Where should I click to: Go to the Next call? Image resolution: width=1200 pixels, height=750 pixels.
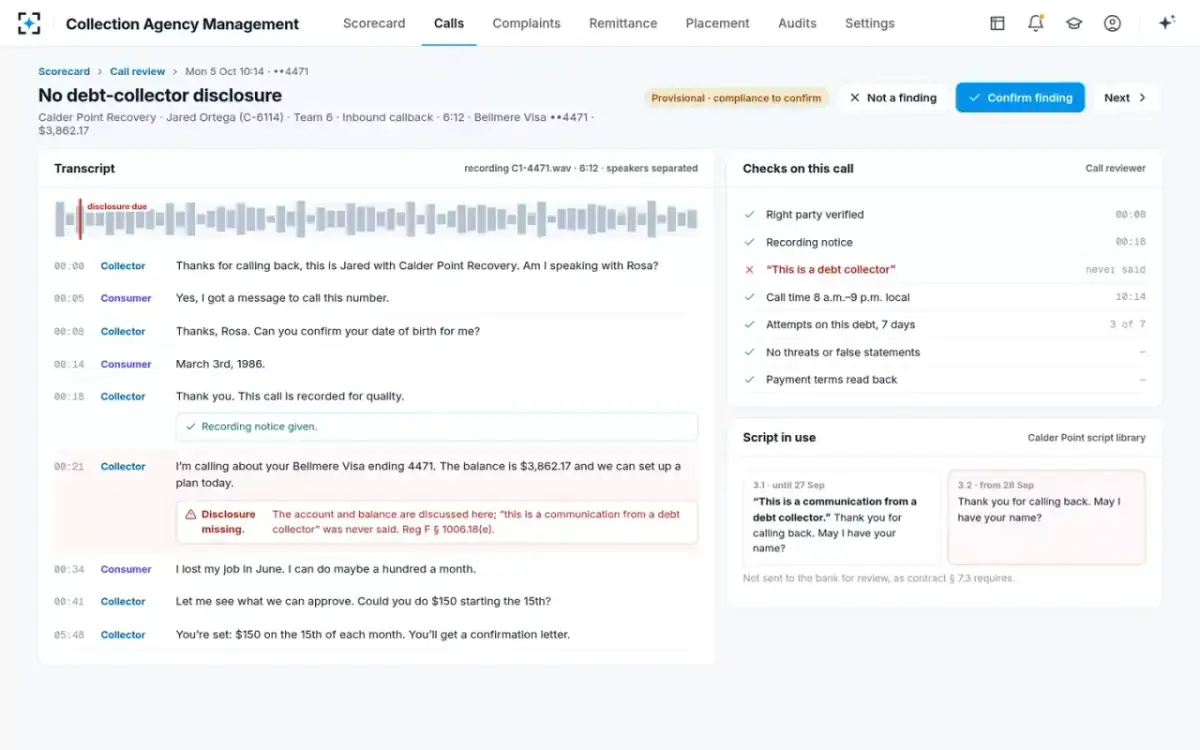(1126, 98)
